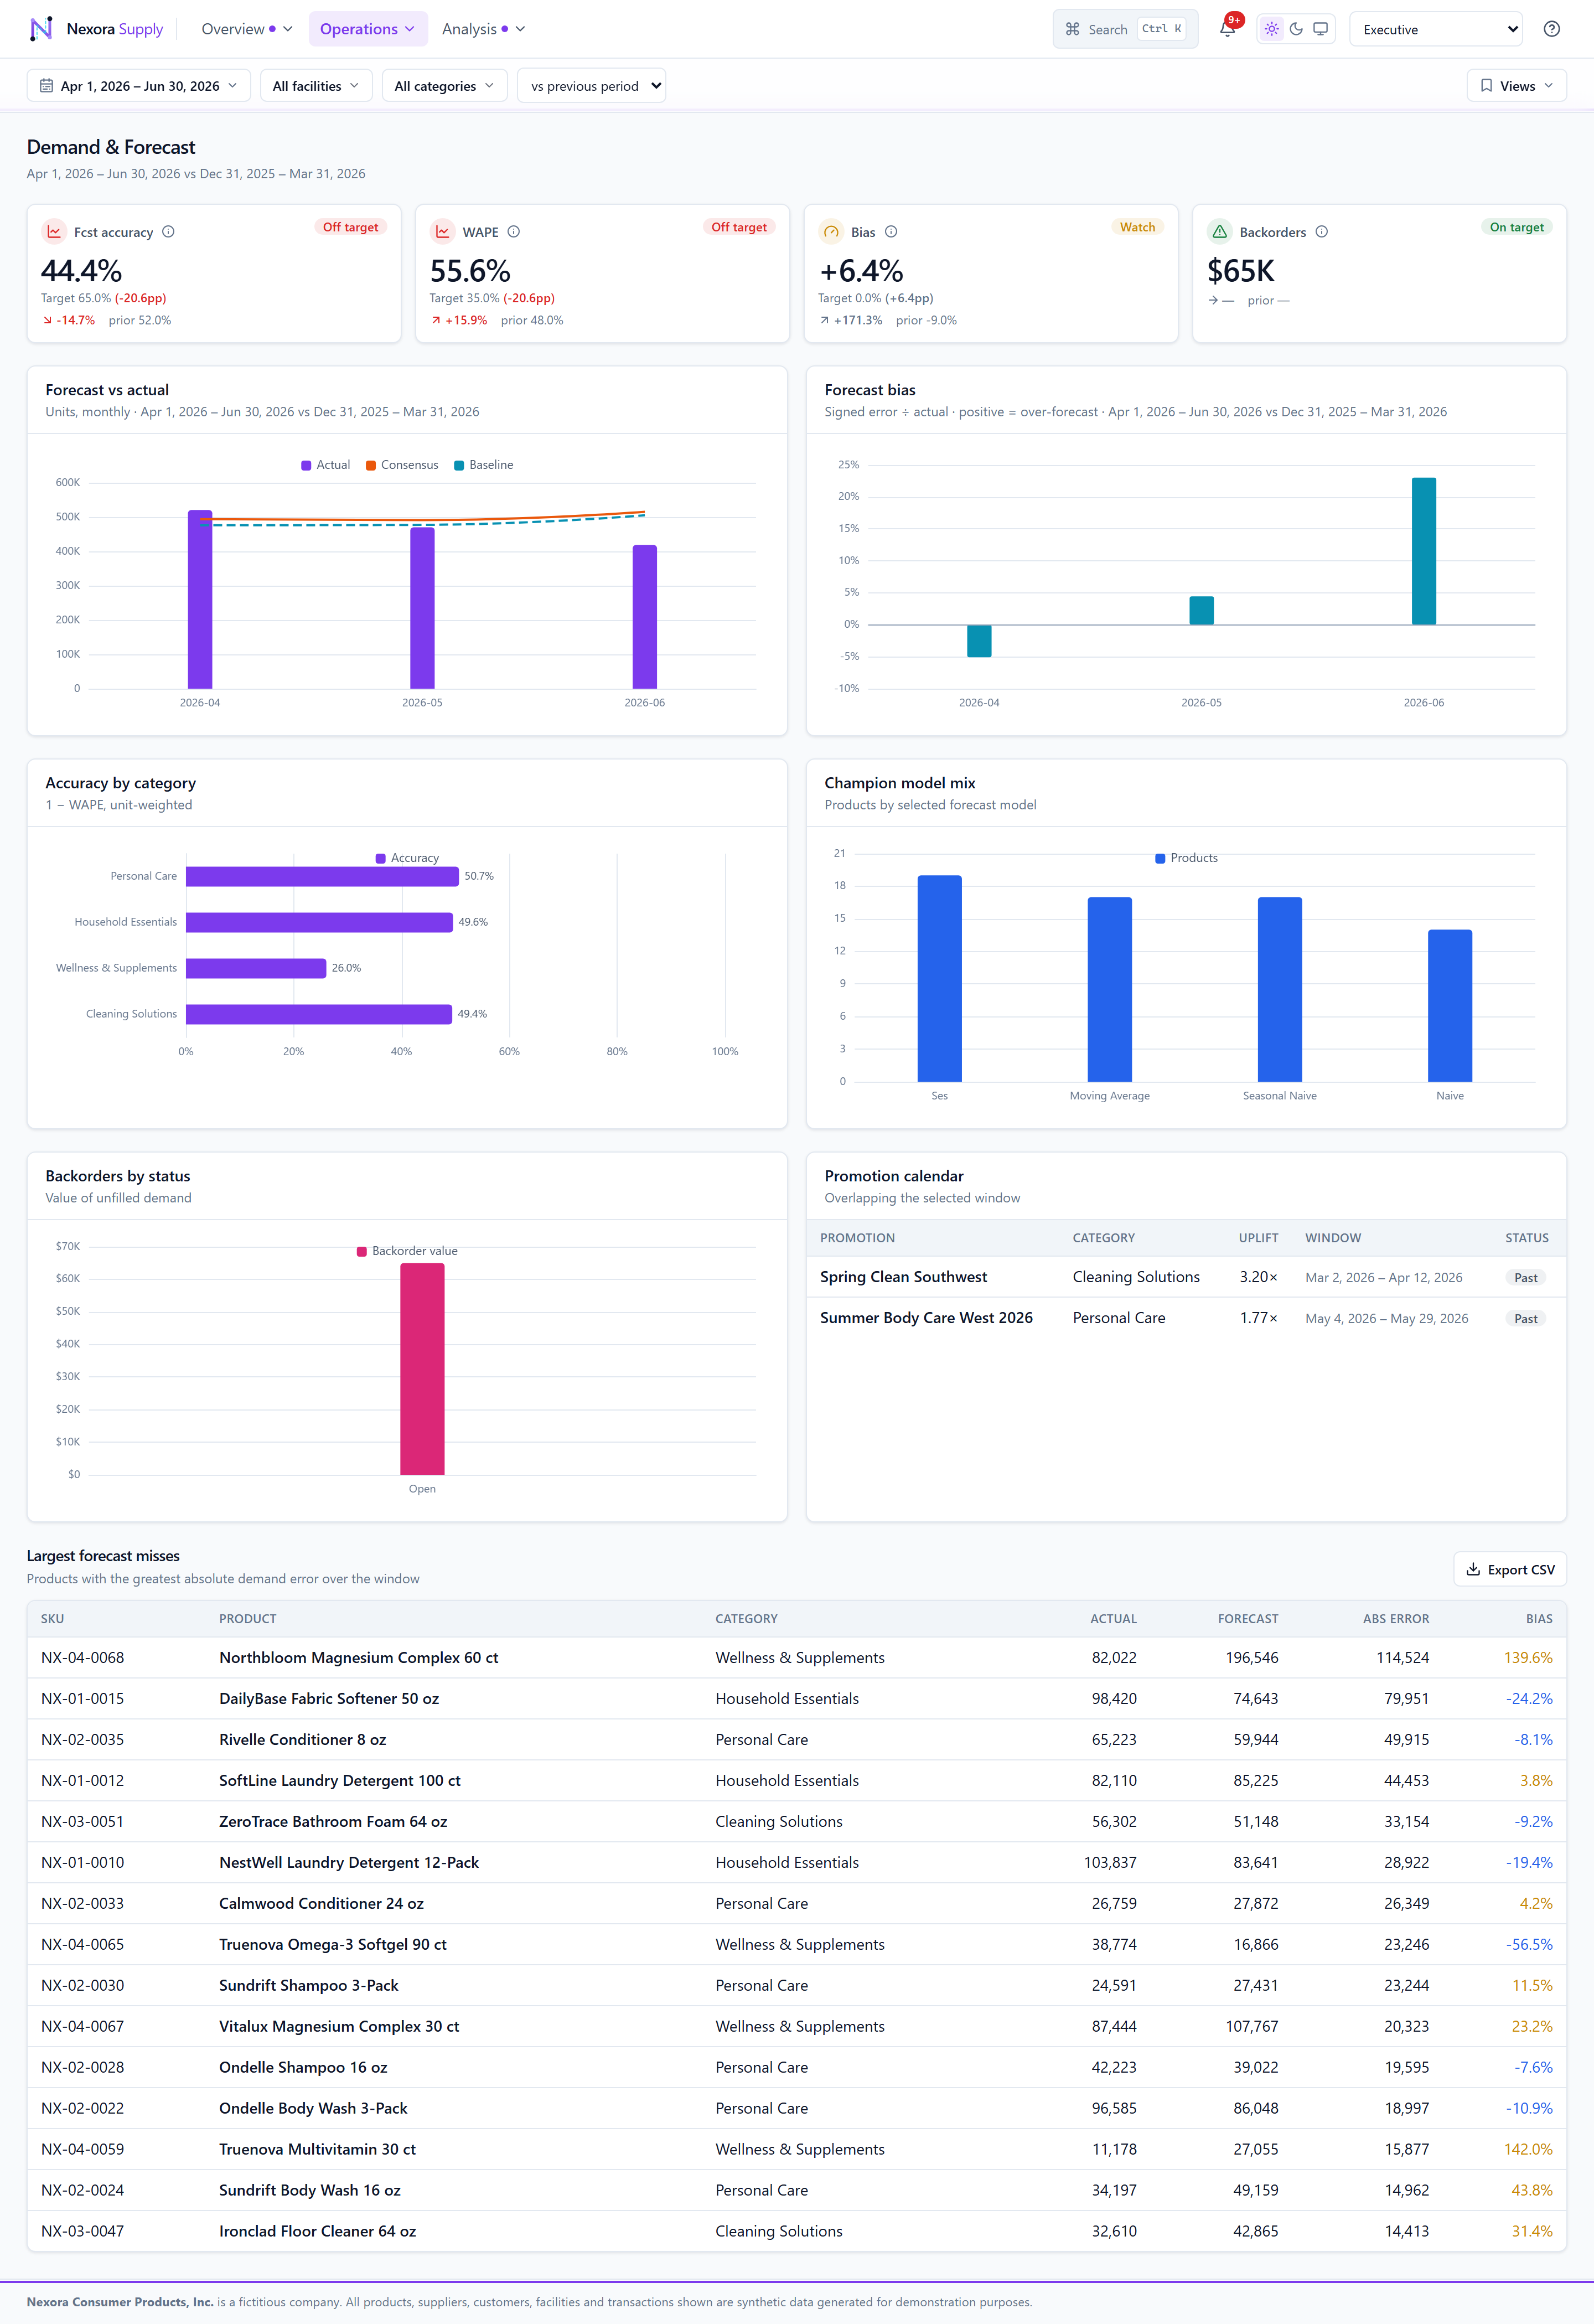Click the Search input field

coord(1125,29)
